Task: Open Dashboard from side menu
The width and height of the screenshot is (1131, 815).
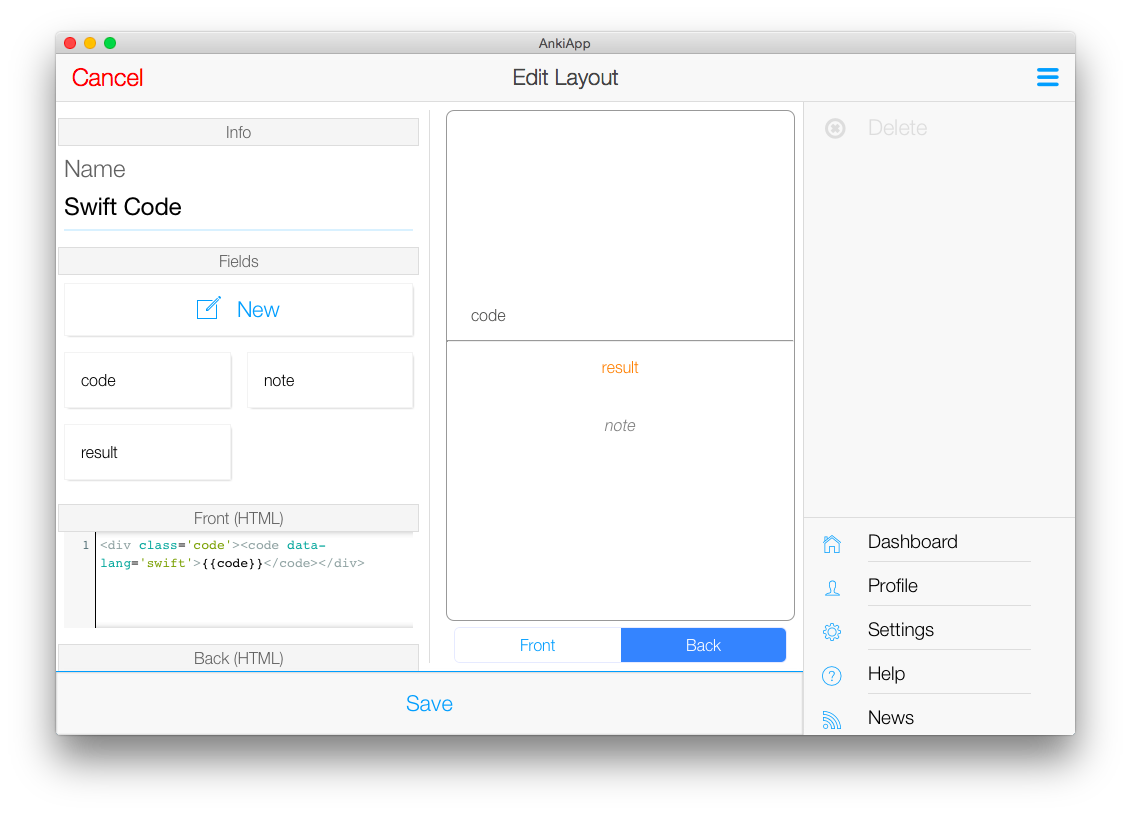Action: coord(912,542)
